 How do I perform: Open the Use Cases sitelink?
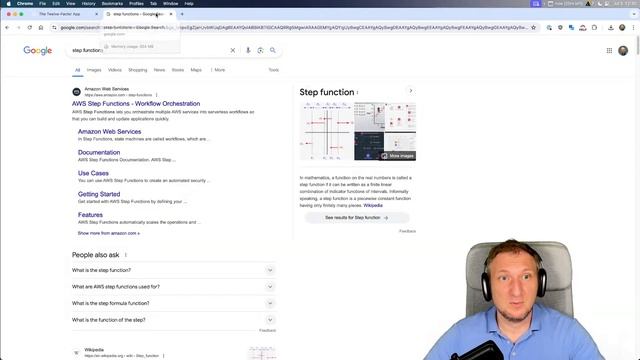point(93,173)
